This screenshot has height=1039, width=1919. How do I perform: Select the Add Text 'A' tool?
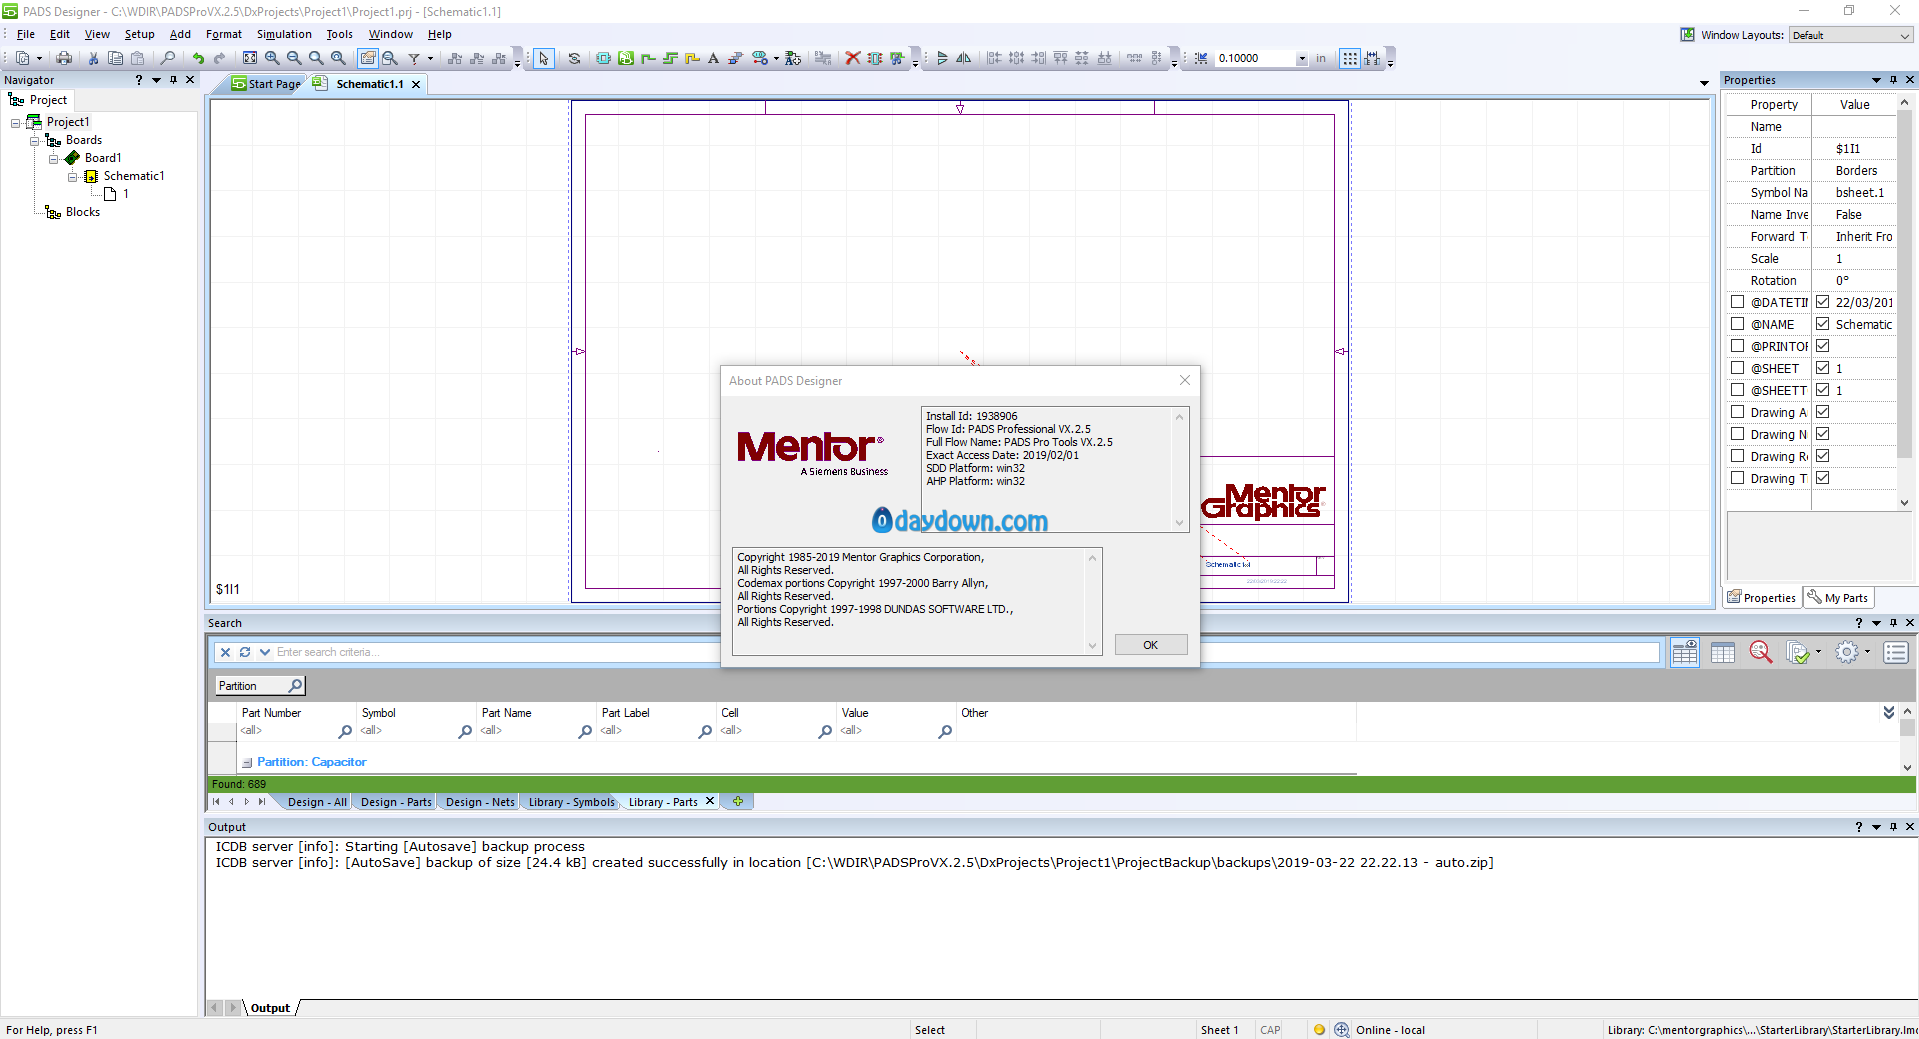tap(713, 58)
